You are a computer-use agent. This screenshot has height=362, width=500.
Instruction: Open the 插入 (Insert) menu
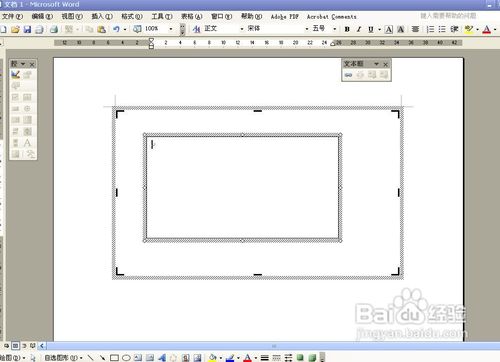(102, 16)
